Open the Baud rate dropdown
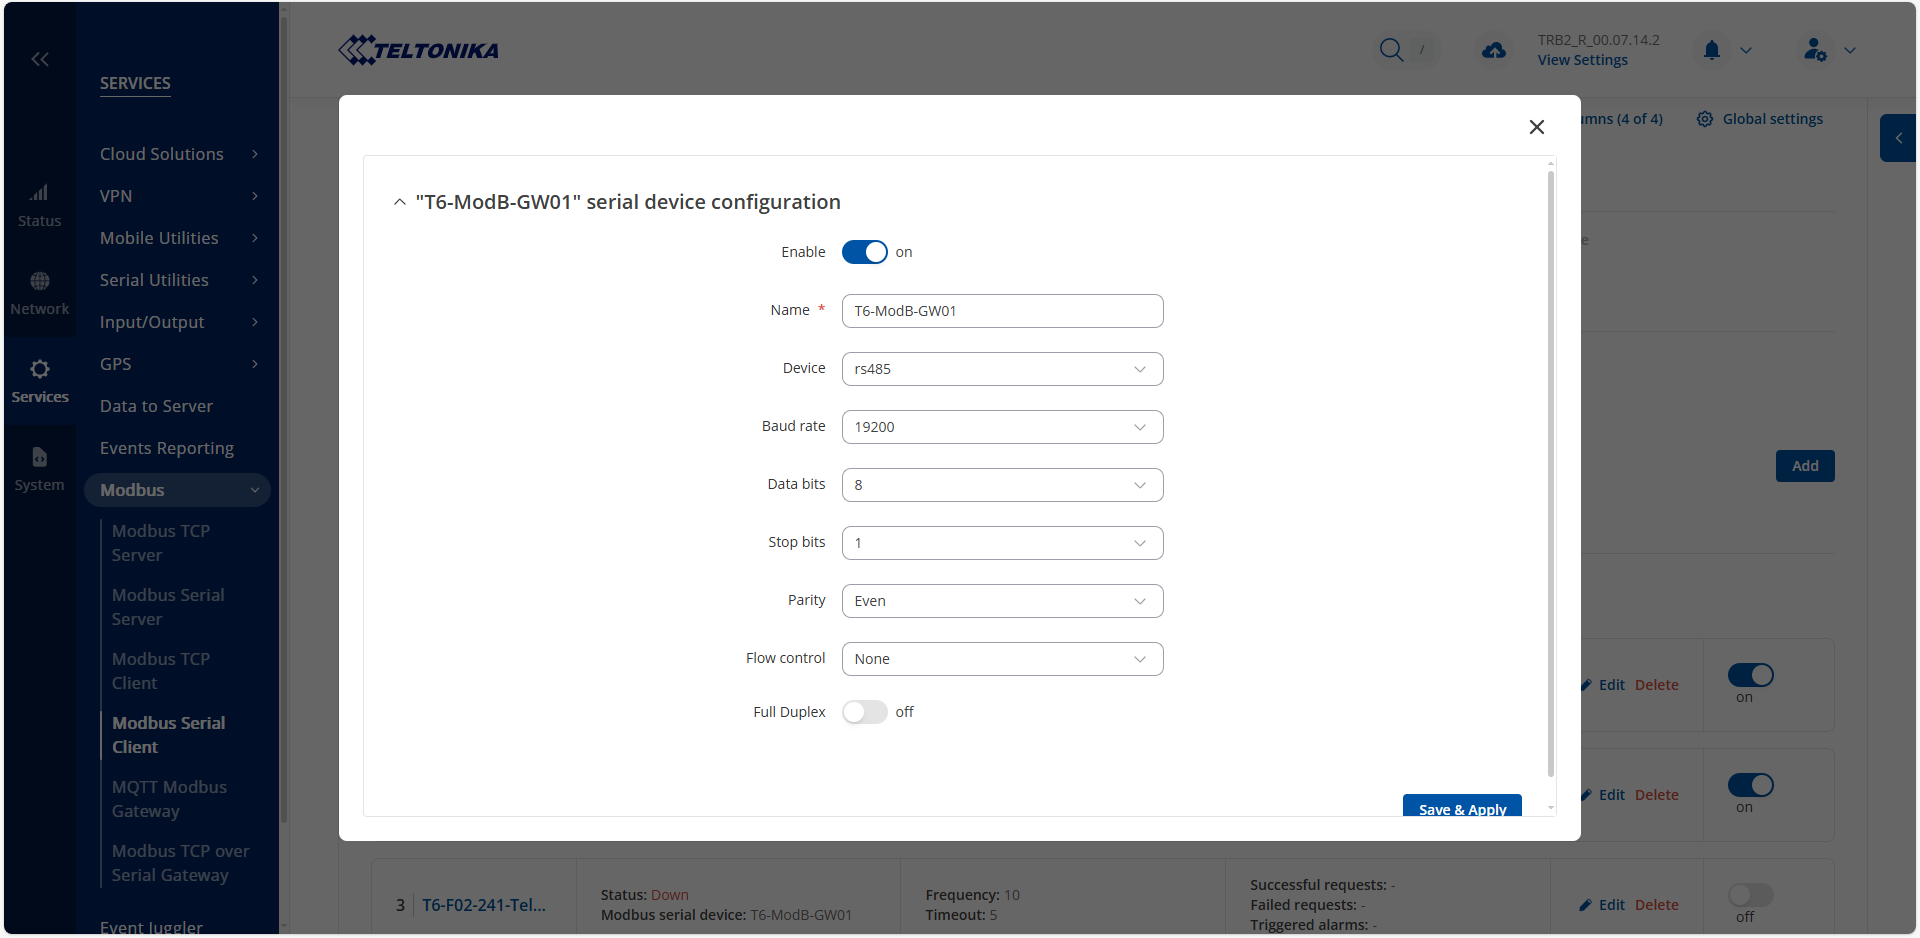 (1002, 427)
